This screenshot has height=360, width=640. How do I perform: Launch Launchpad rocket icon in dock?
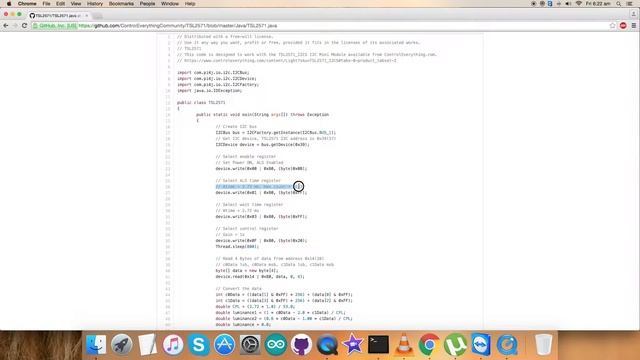(122, 344)
